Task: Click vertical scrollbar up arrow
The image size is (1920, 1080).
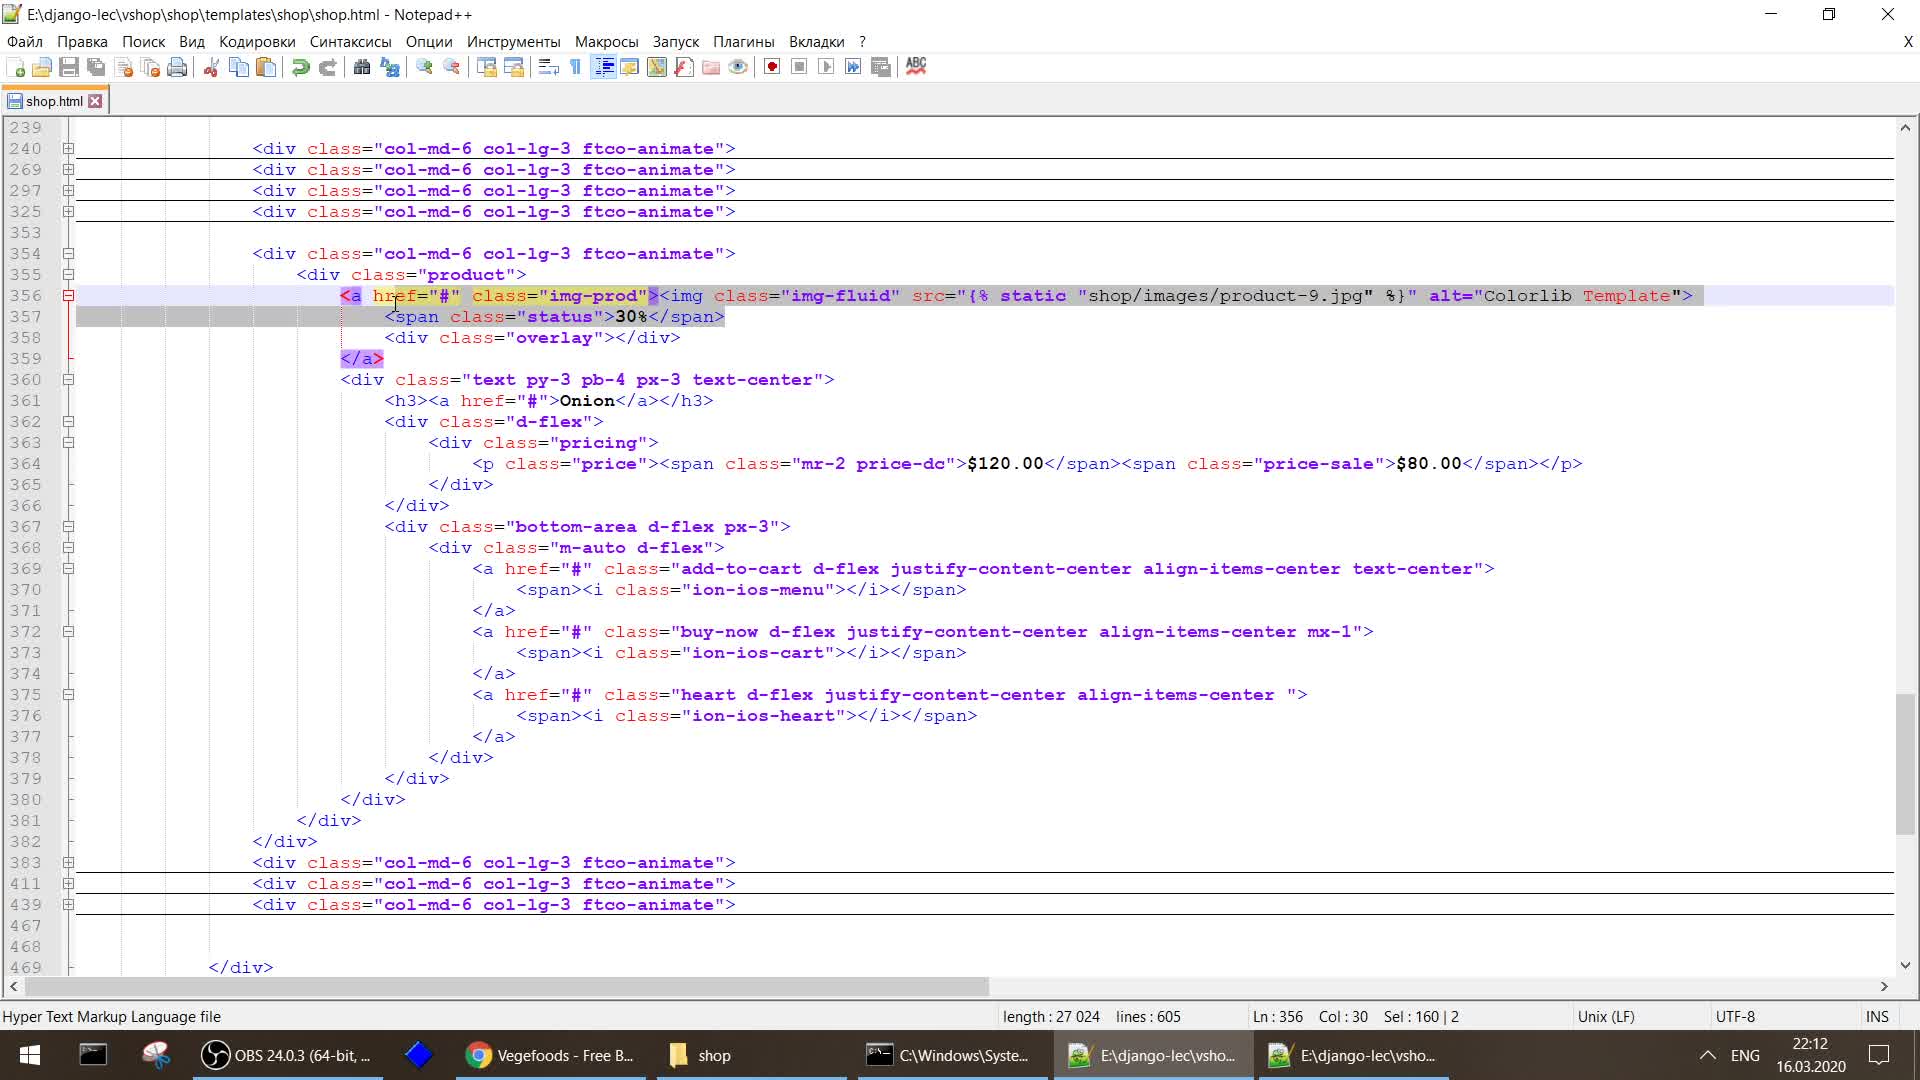Action: [1905, 128]
